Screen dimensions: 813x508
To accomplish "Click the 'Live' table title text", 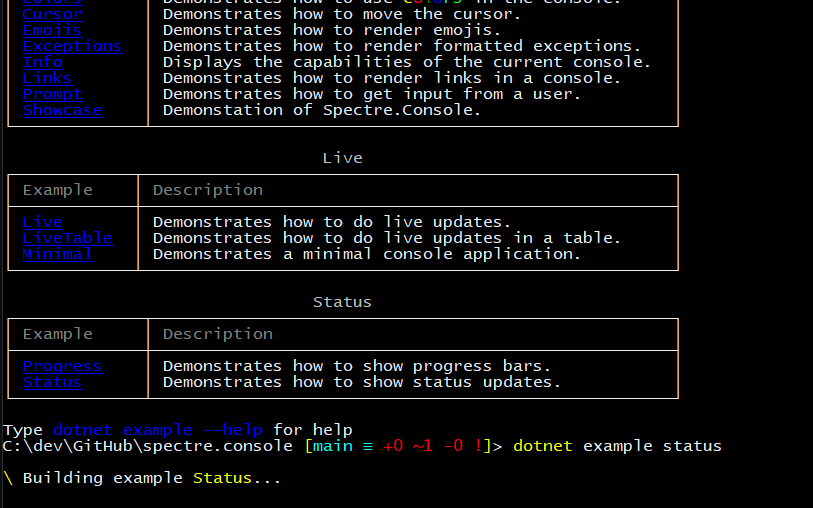I will tap(342, 158).
